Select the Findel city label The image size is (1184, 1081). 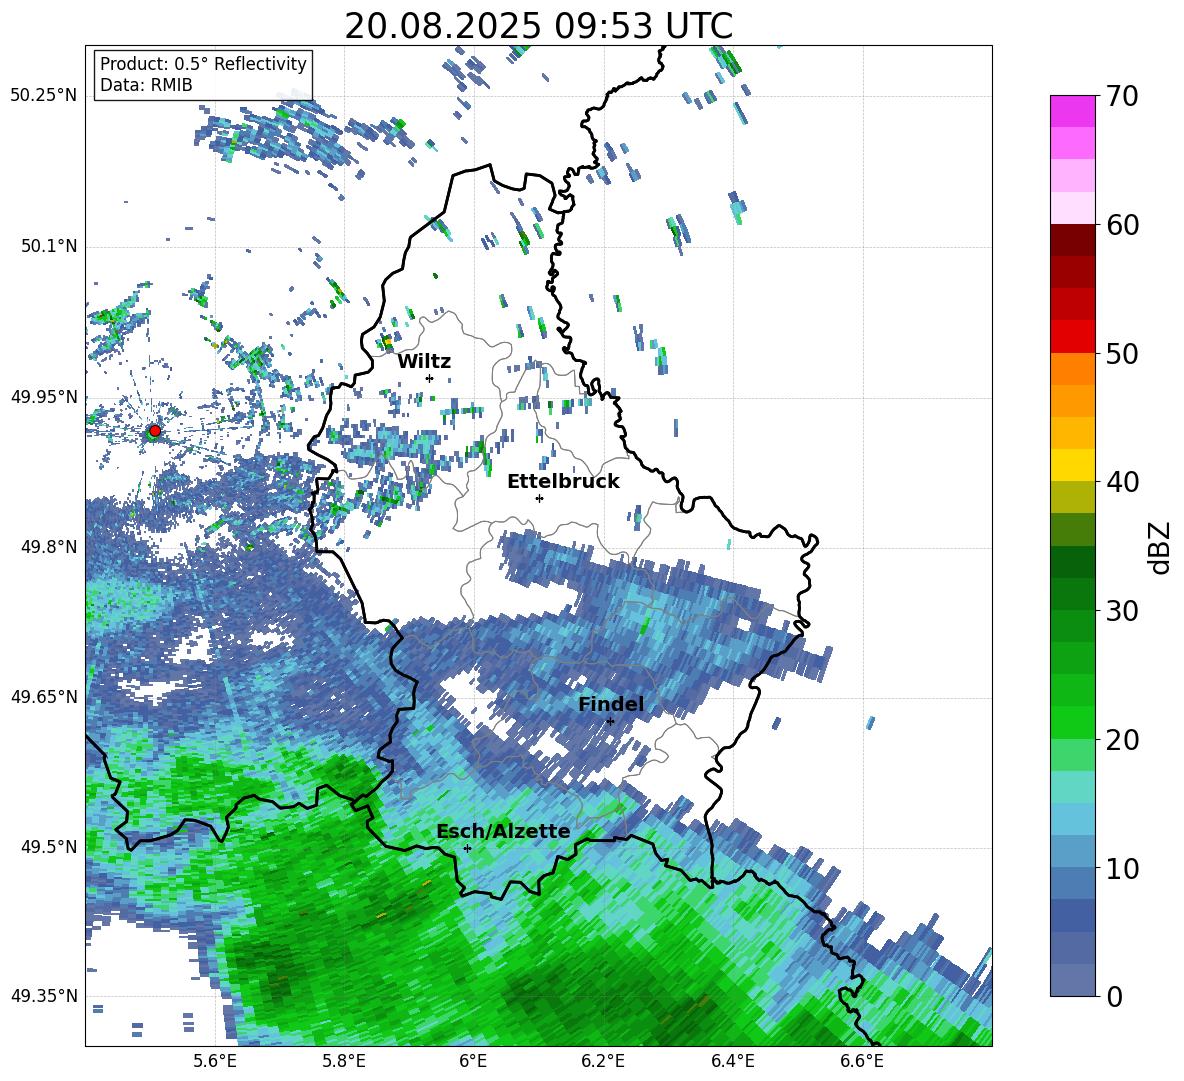click(611, 704)
